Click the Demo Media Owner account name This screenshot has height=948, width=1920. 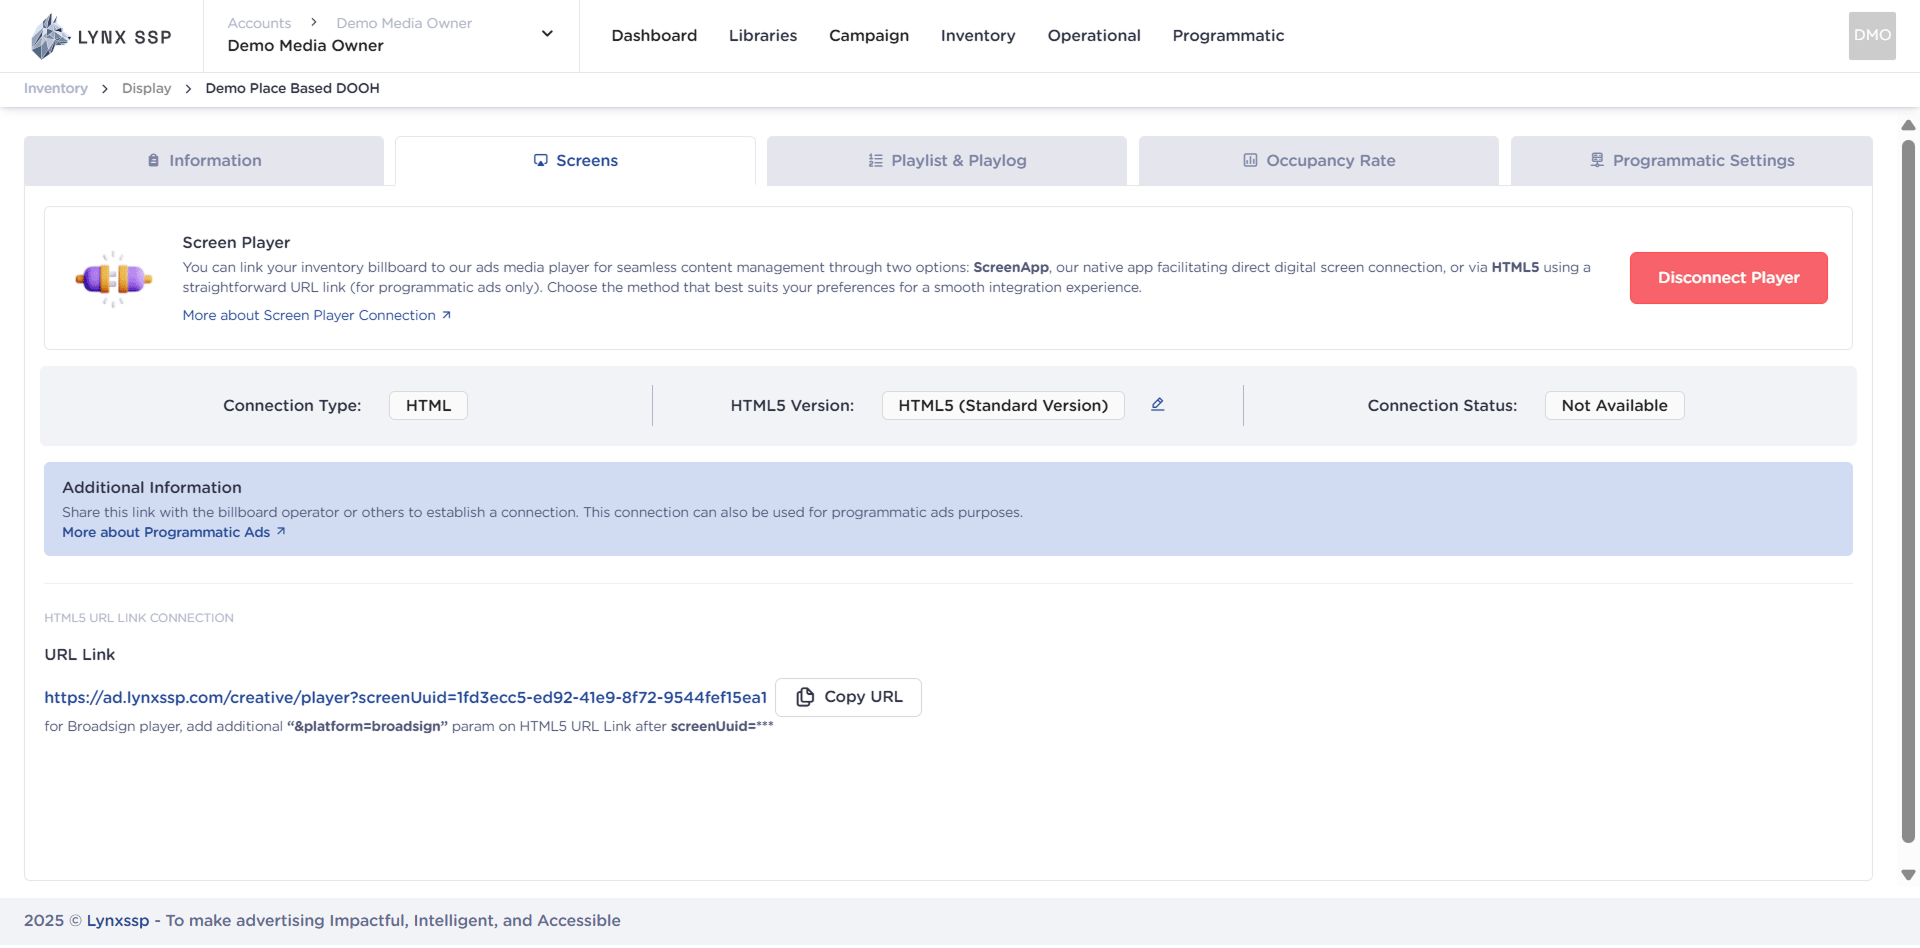[305, 46]
